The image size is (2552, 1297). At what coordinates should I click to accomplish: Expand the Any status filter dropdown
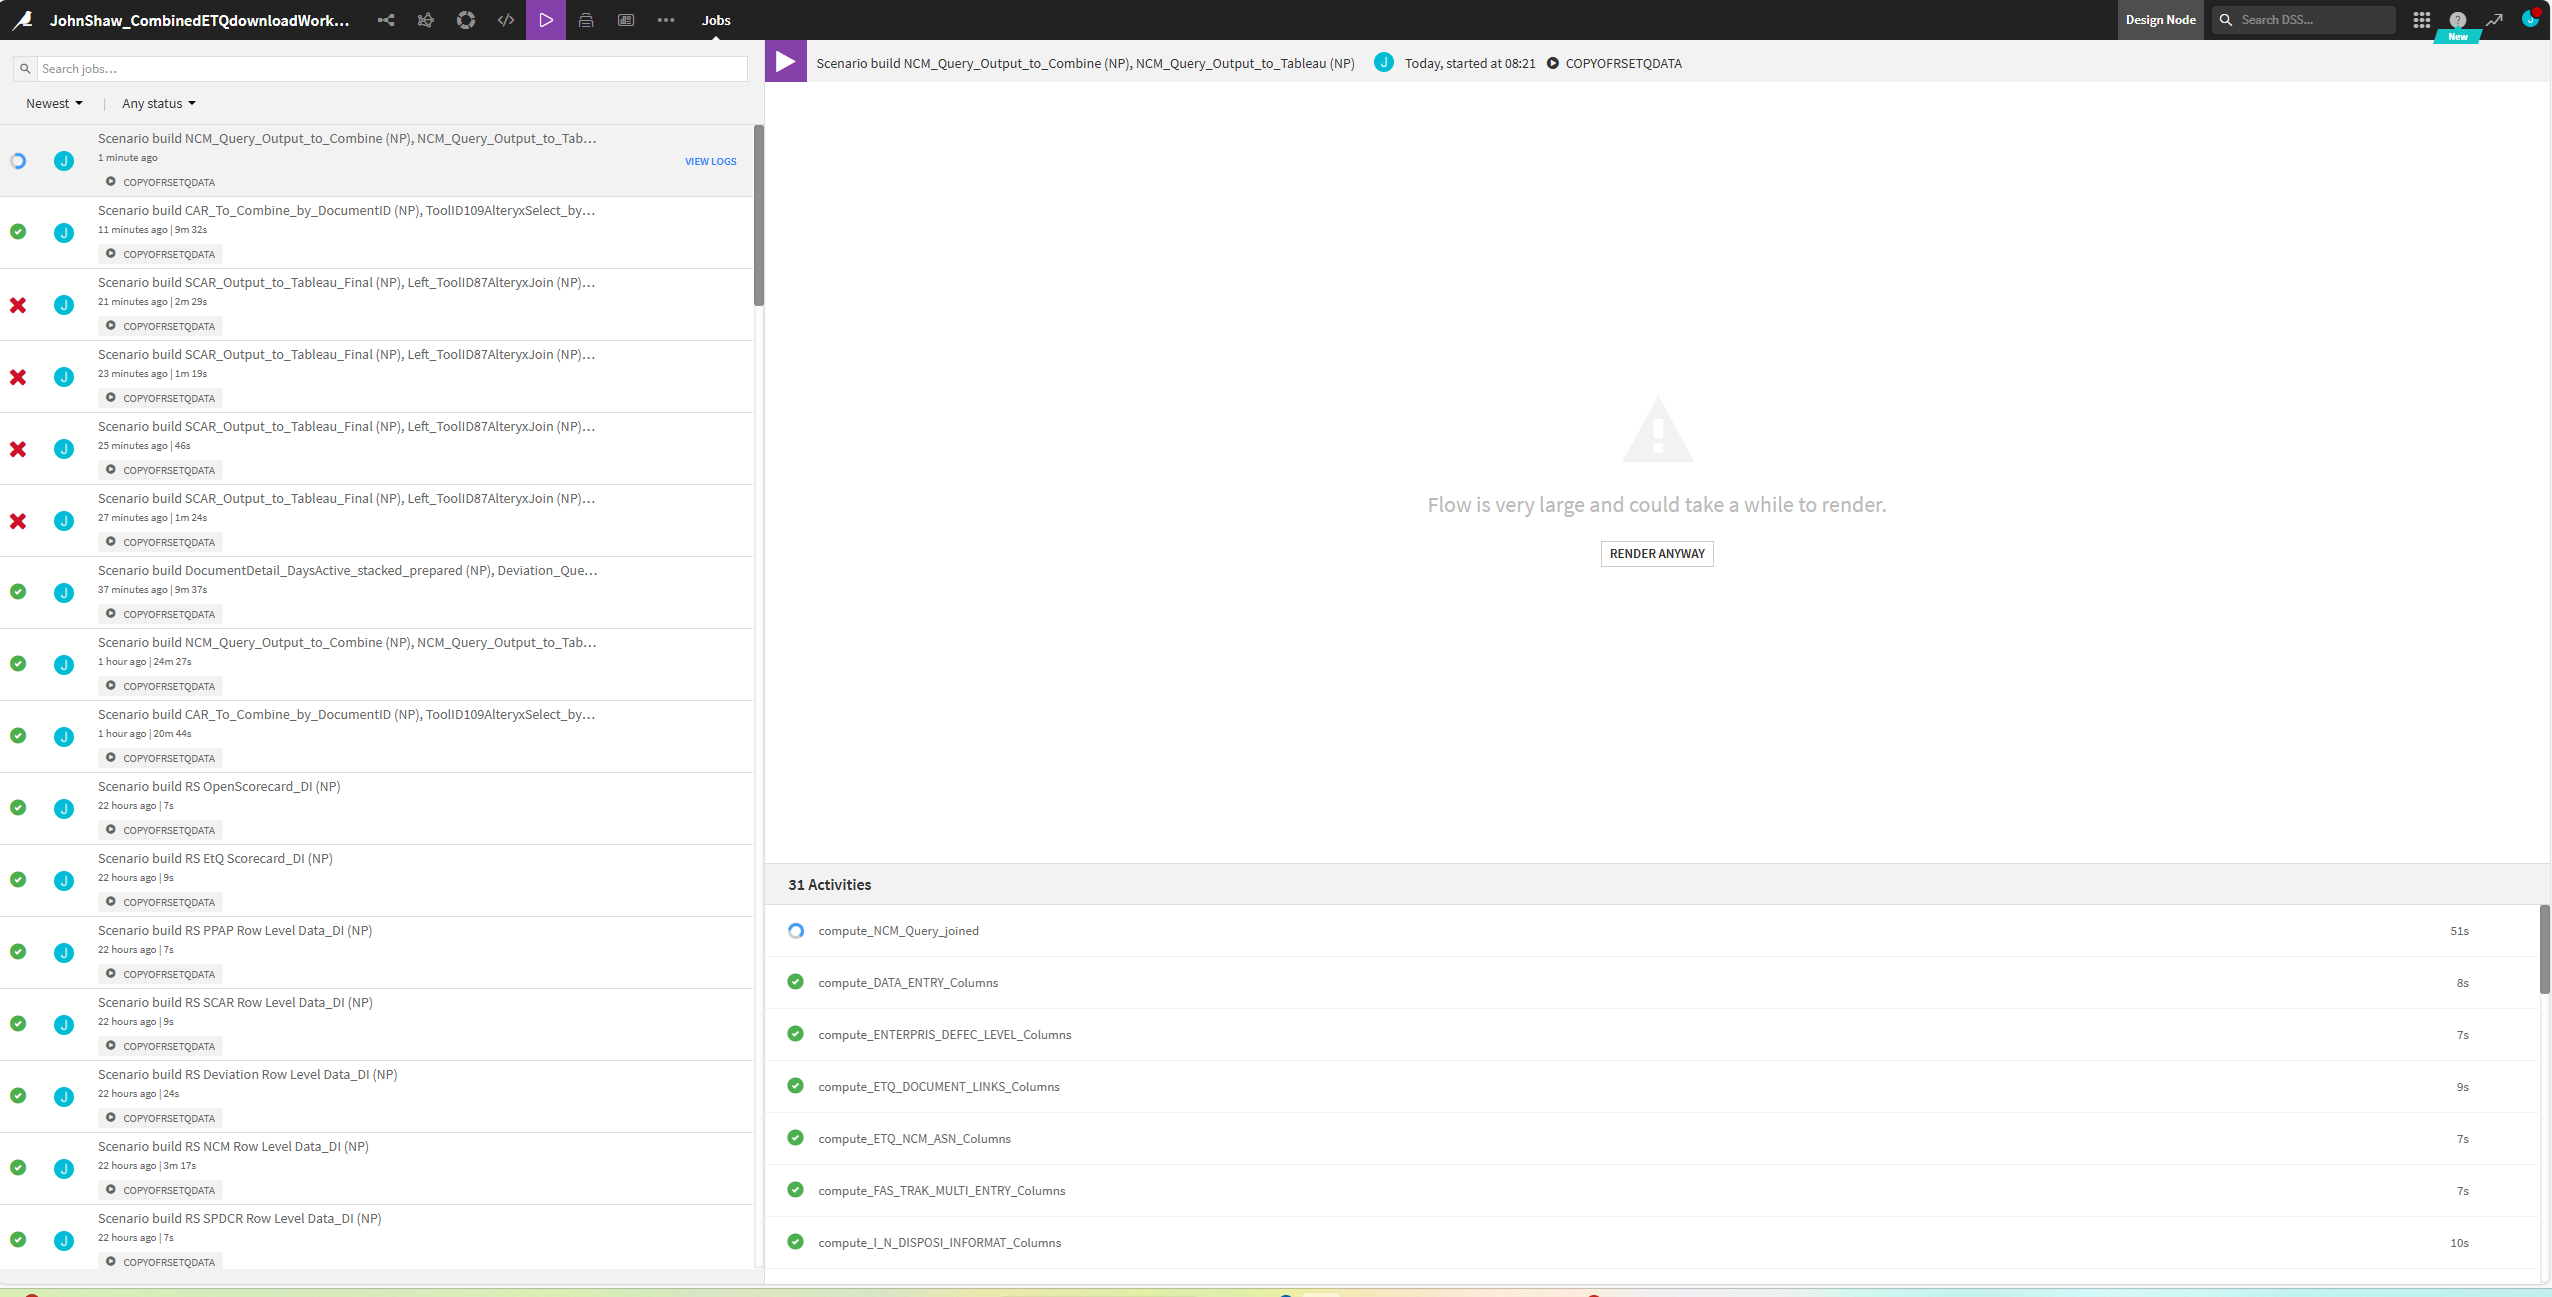159,103
